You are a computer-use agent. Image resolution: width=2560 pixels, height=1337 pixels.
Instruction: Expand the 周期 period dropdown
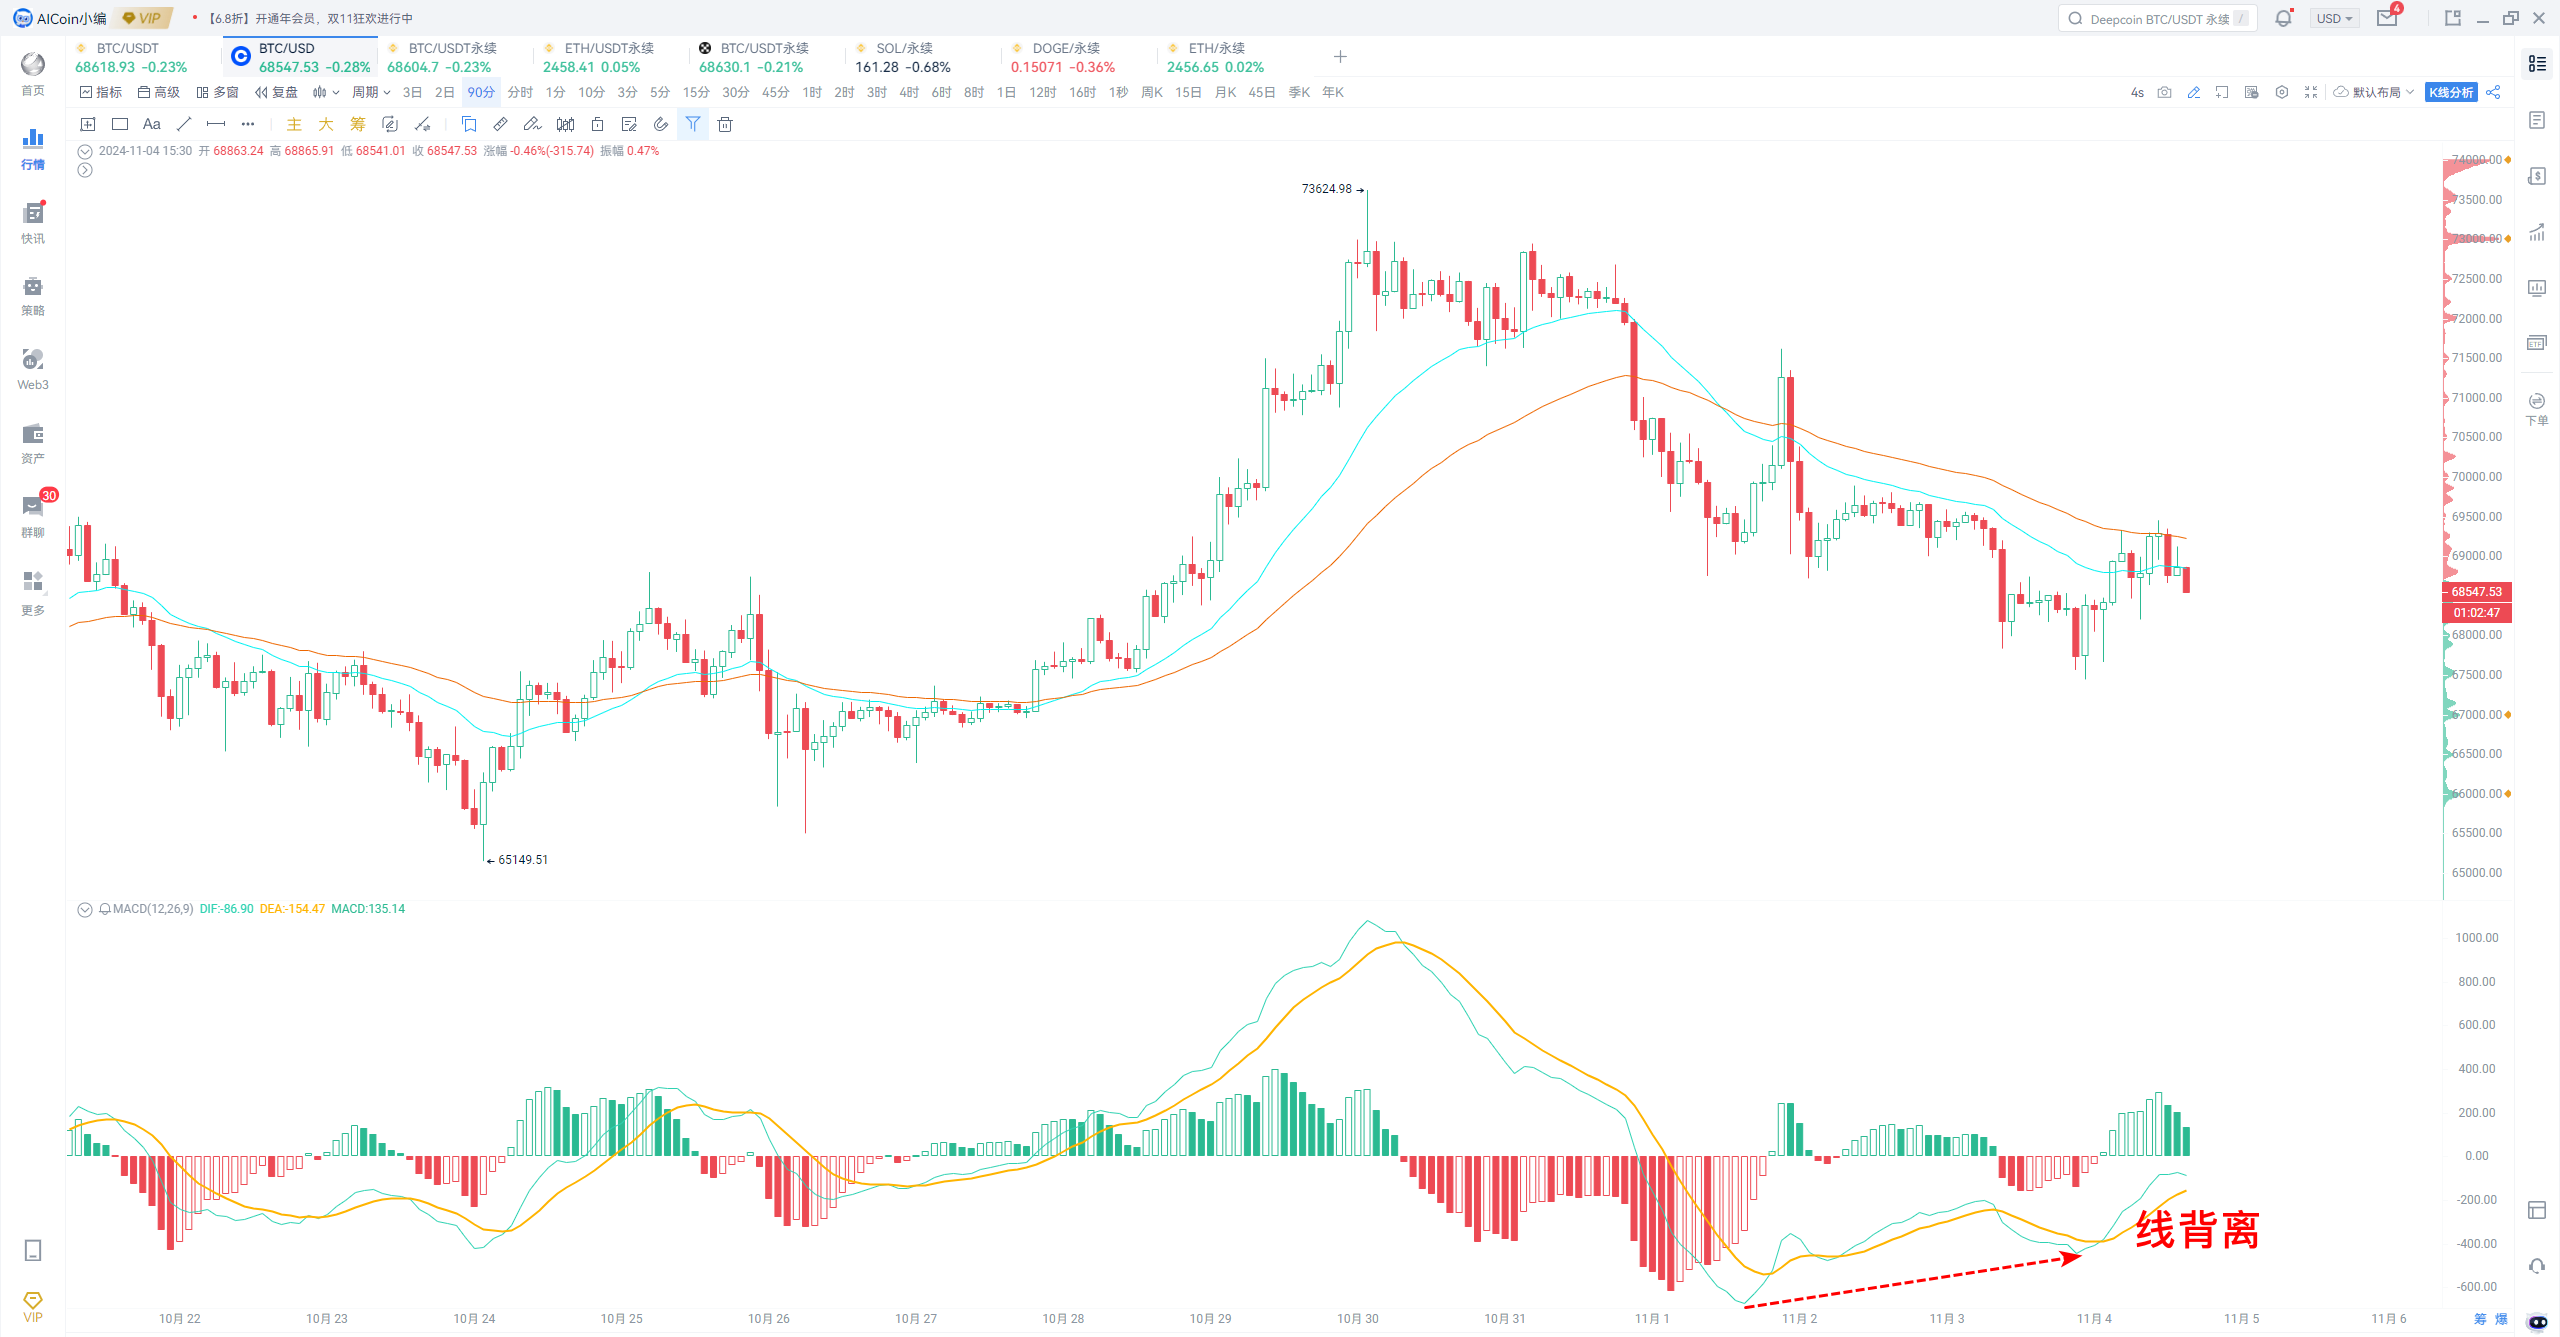(371, 92)
